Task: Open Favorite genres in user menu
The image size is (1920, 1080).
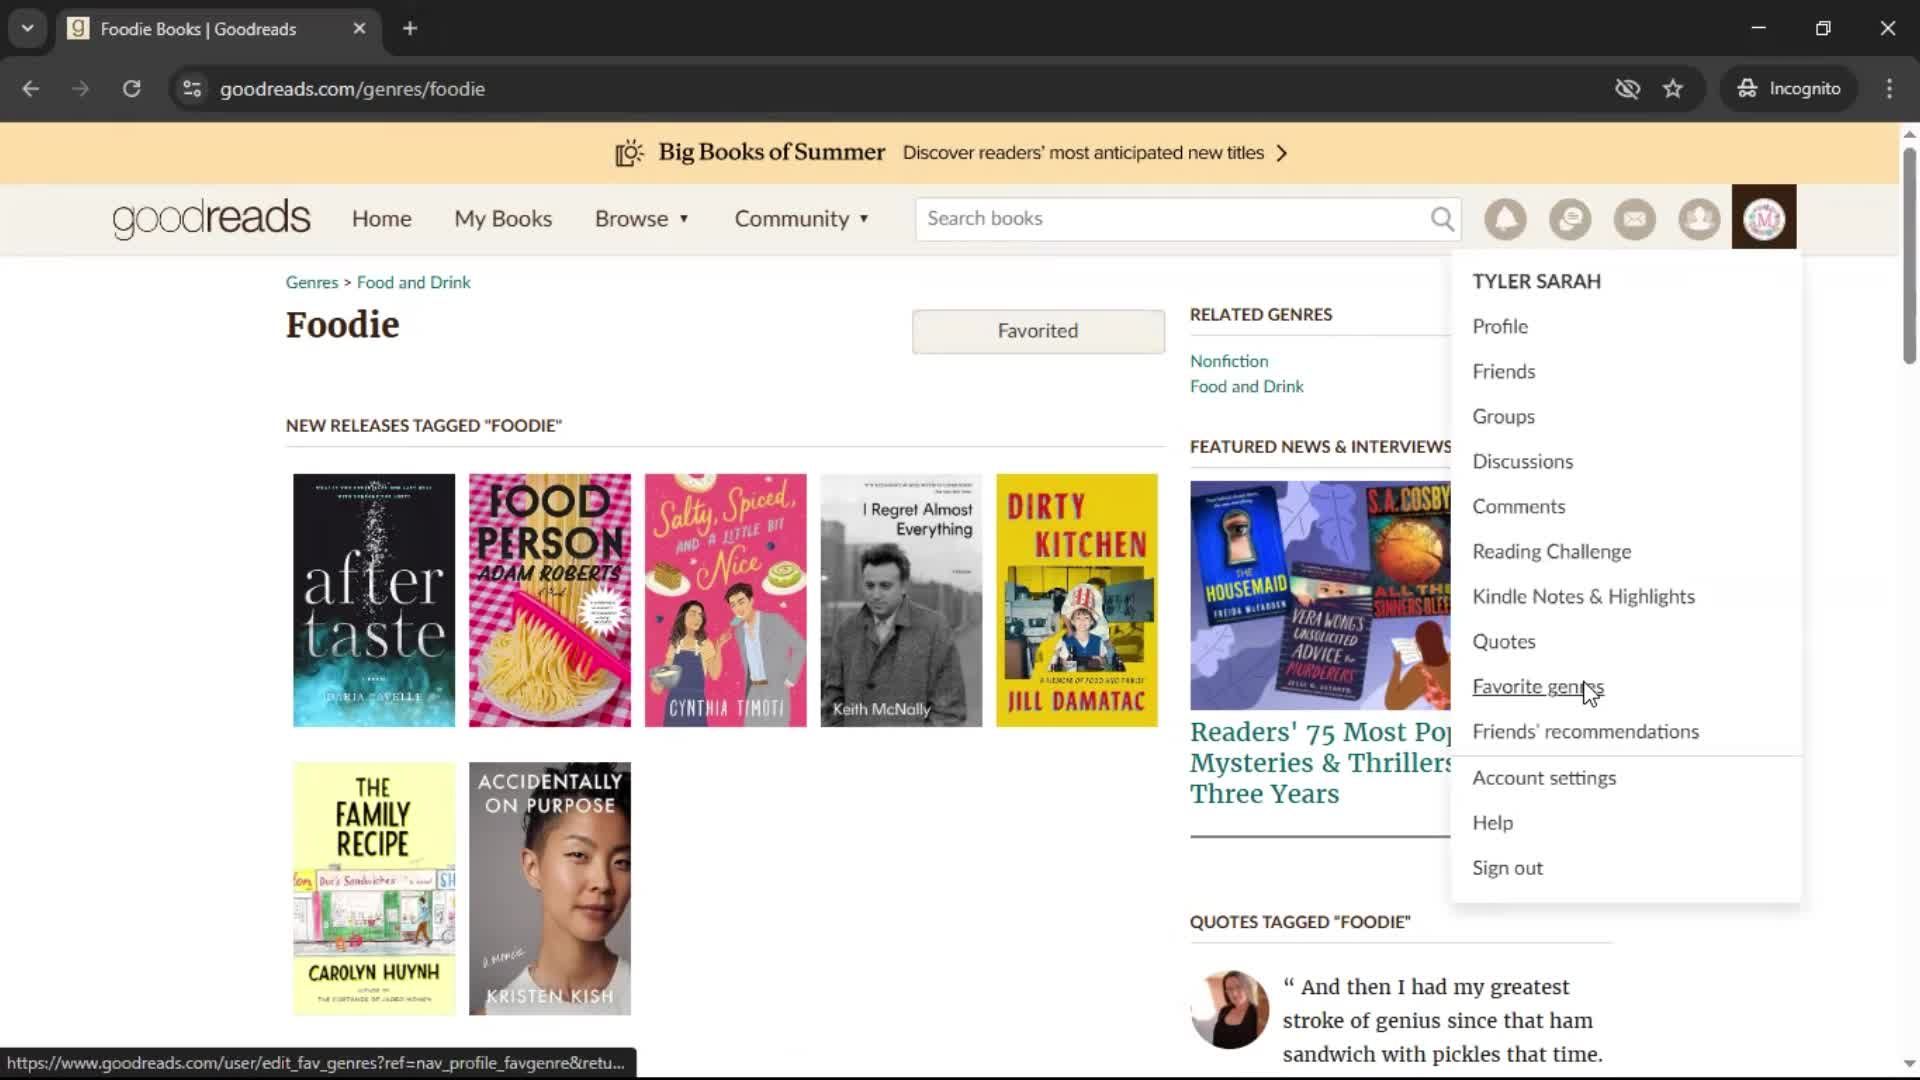Action: pos(1537,687)
